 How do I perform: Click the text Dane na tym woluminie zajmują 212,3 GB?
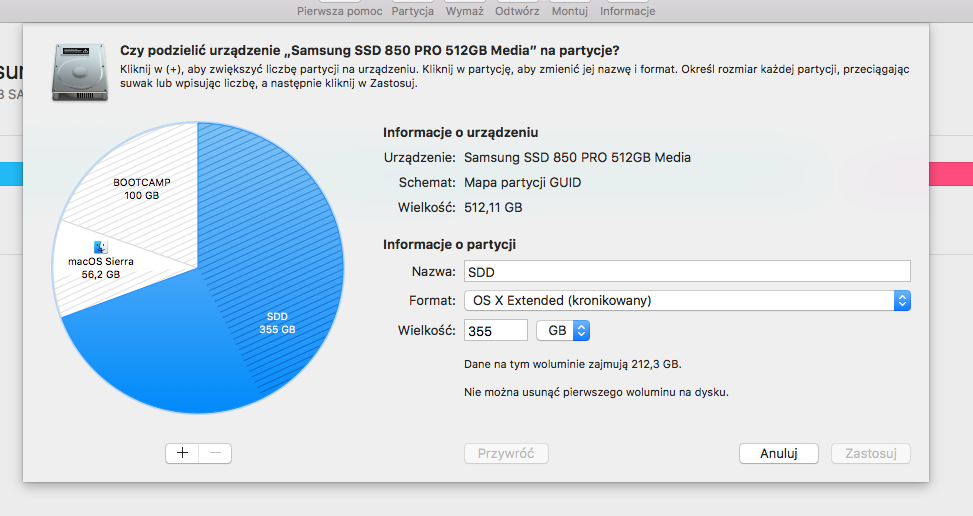(573, 364)
